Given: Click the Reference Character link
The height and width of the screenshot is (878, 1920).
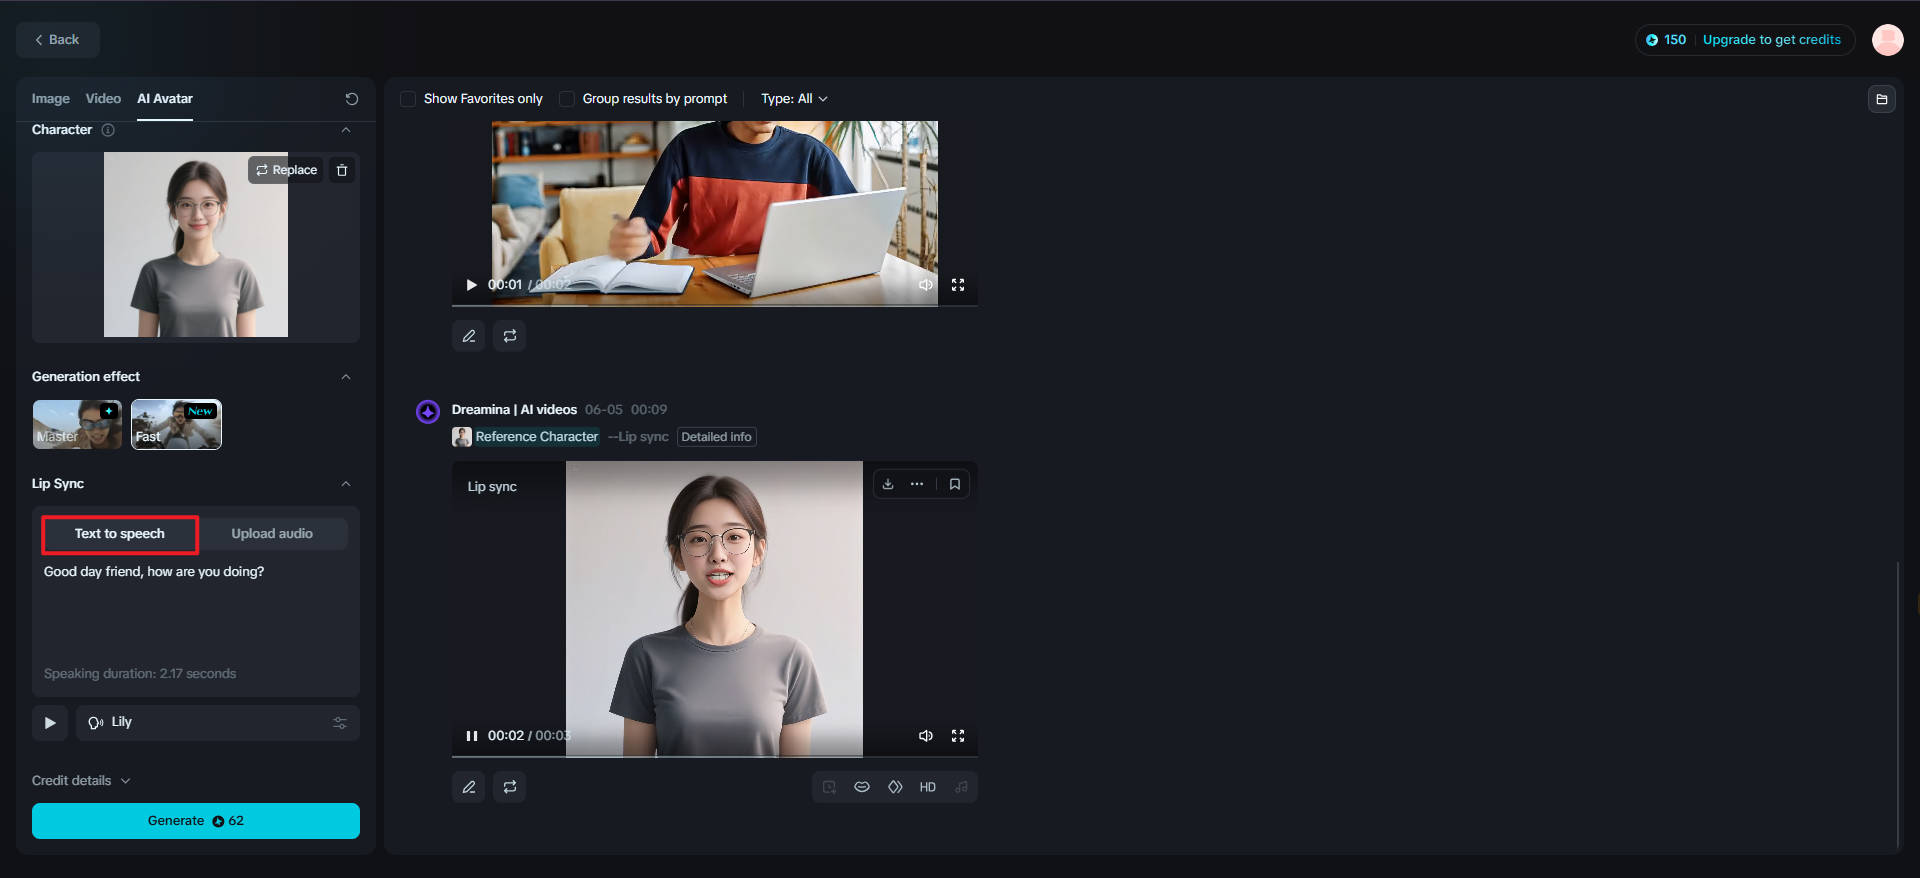Looking at the screenshot, I should coord(537,437).
